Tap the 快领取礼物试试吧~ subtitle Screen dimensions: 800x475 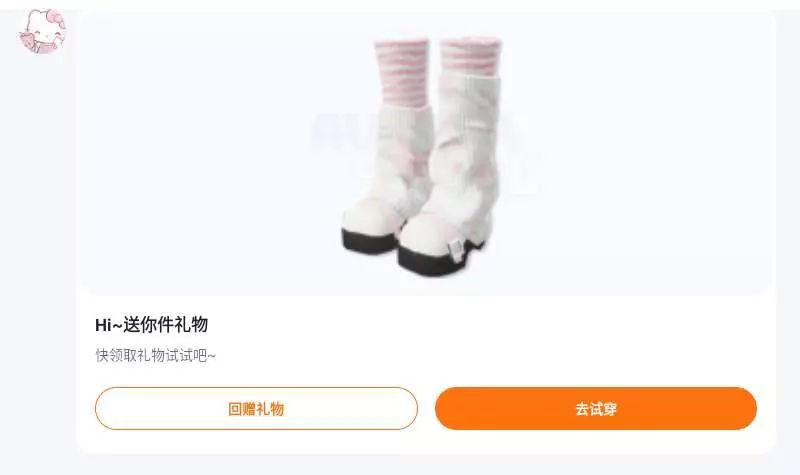click(x=156, y=355)
